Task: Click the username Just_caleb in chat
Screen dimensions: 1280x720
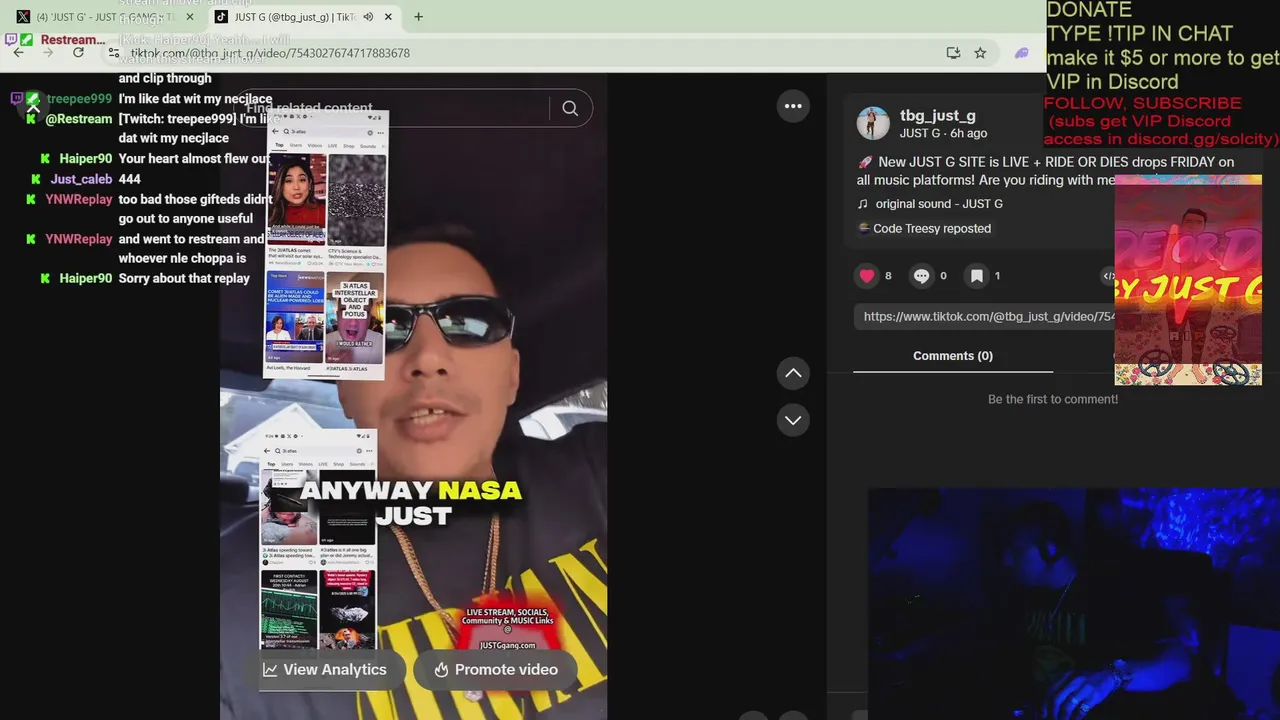Action: coord(81,179)
